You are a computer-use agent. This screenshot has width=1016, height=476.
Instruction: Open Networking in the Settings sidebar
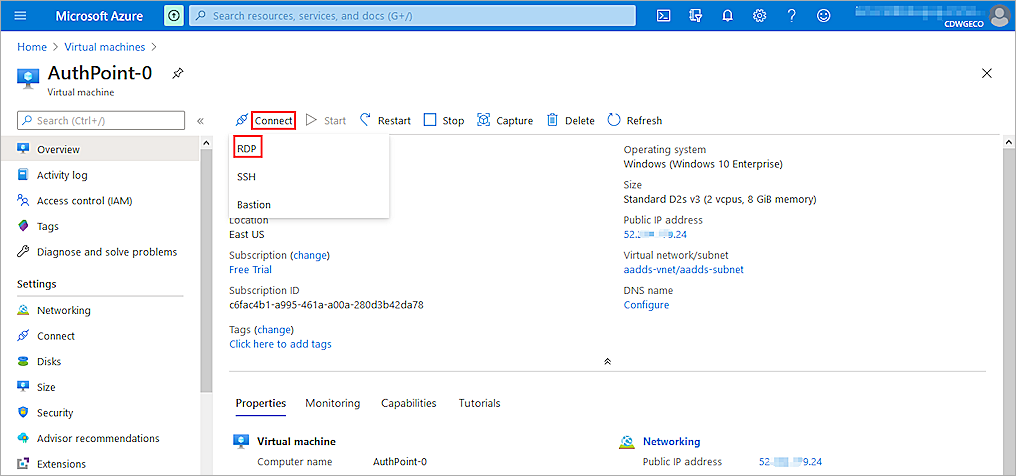pos(63,310)
